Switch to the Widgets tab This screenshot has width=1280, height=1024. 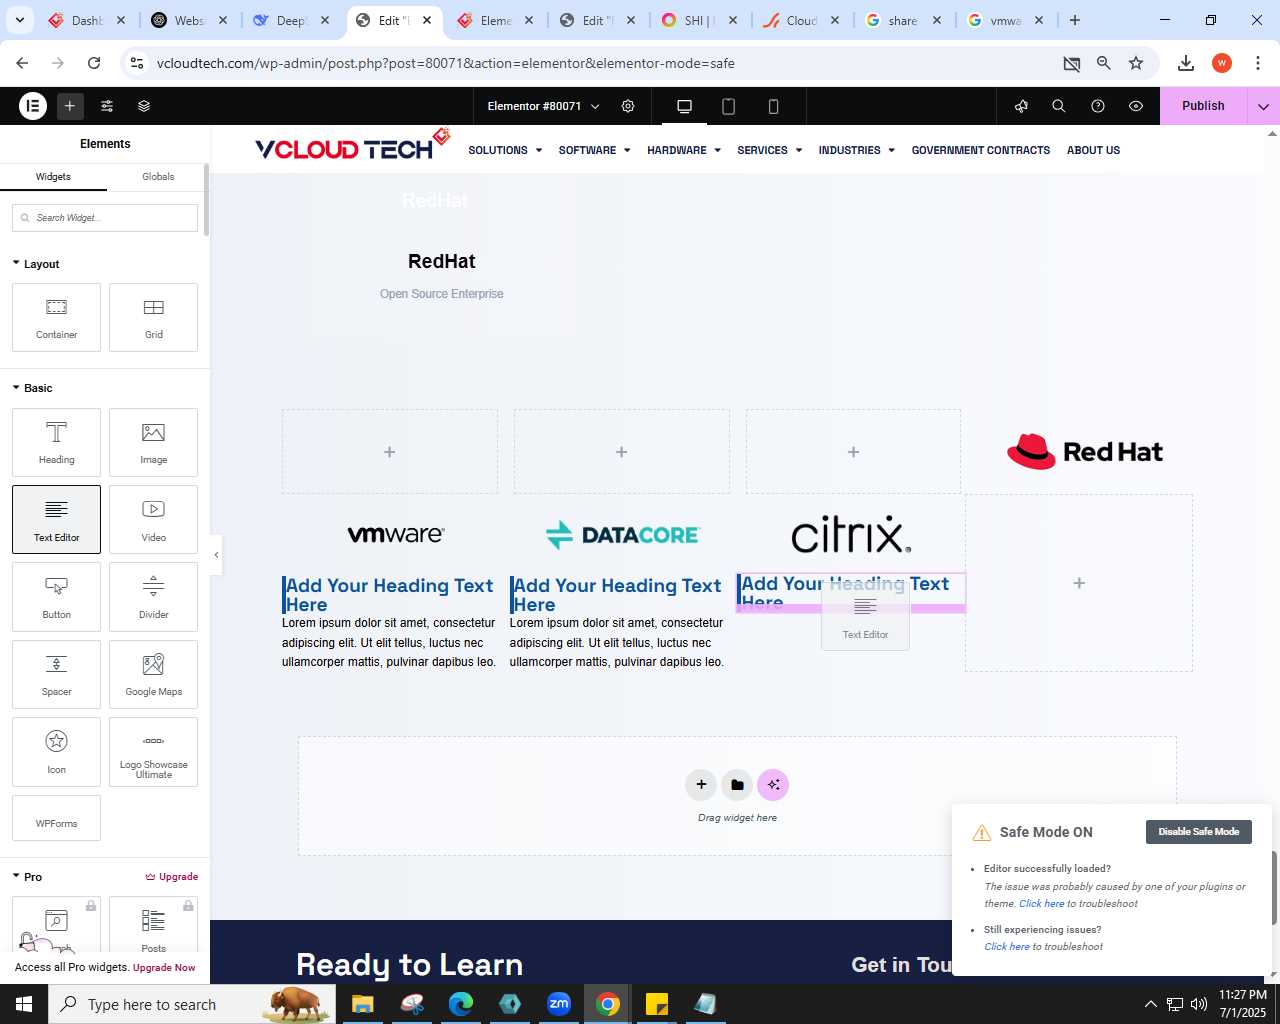point(53,177)
